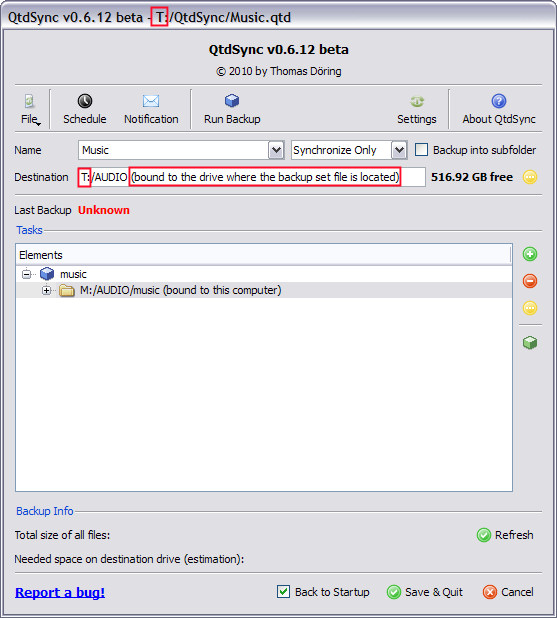Open Synchronize Only mode dropdown
Image resolution: width=557 pixels, height=618 pixels.
[x=399, y=150]
